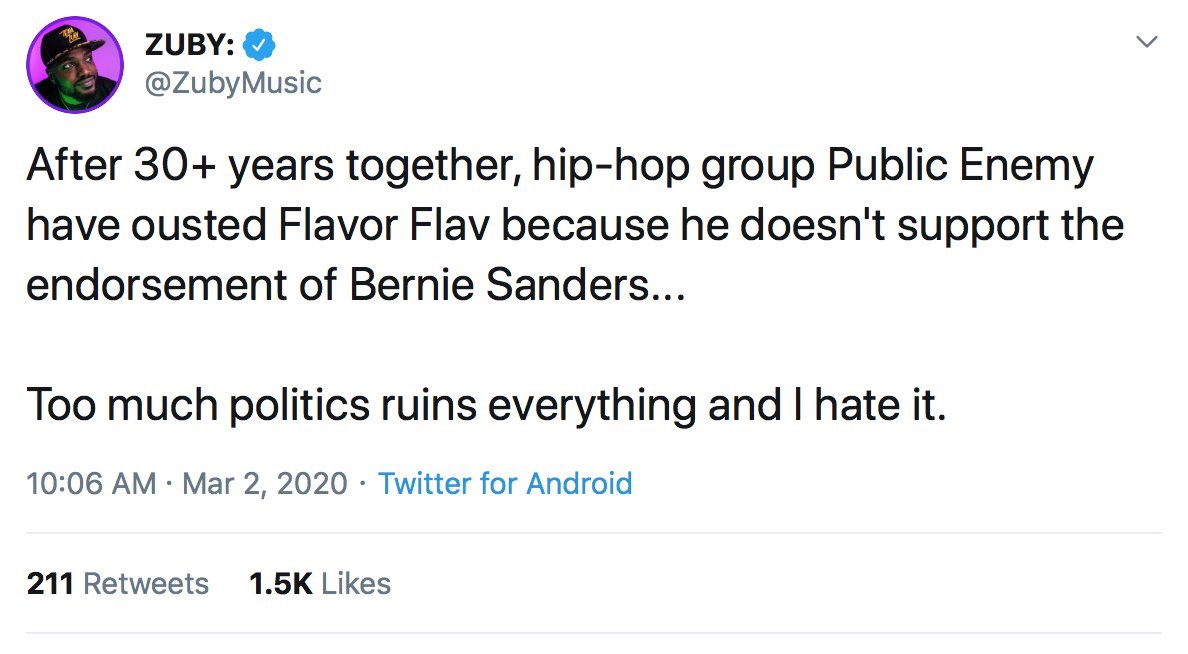1188x654 pixels.
Task: Expand the tweet options chevron menu
Action: coord(1147,42)
